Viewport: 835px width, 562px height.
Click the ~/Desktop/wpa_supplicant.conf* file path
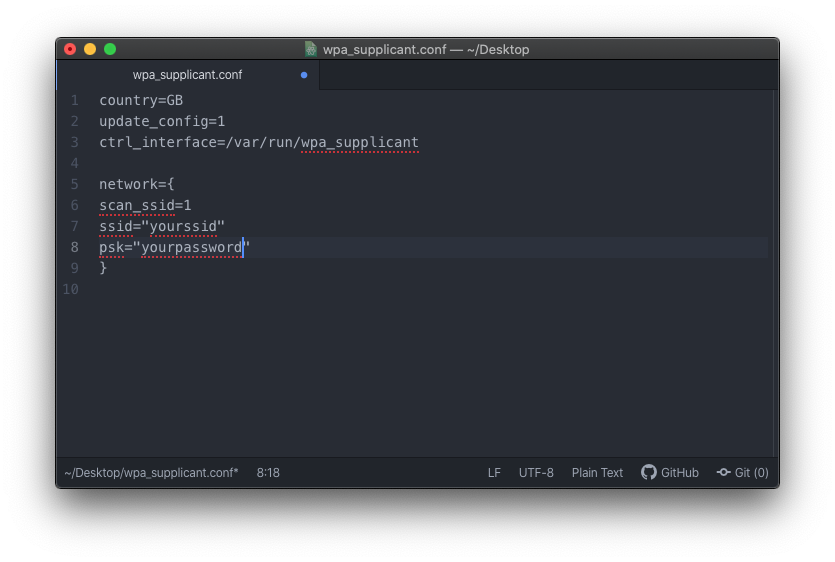click(151, 473)
